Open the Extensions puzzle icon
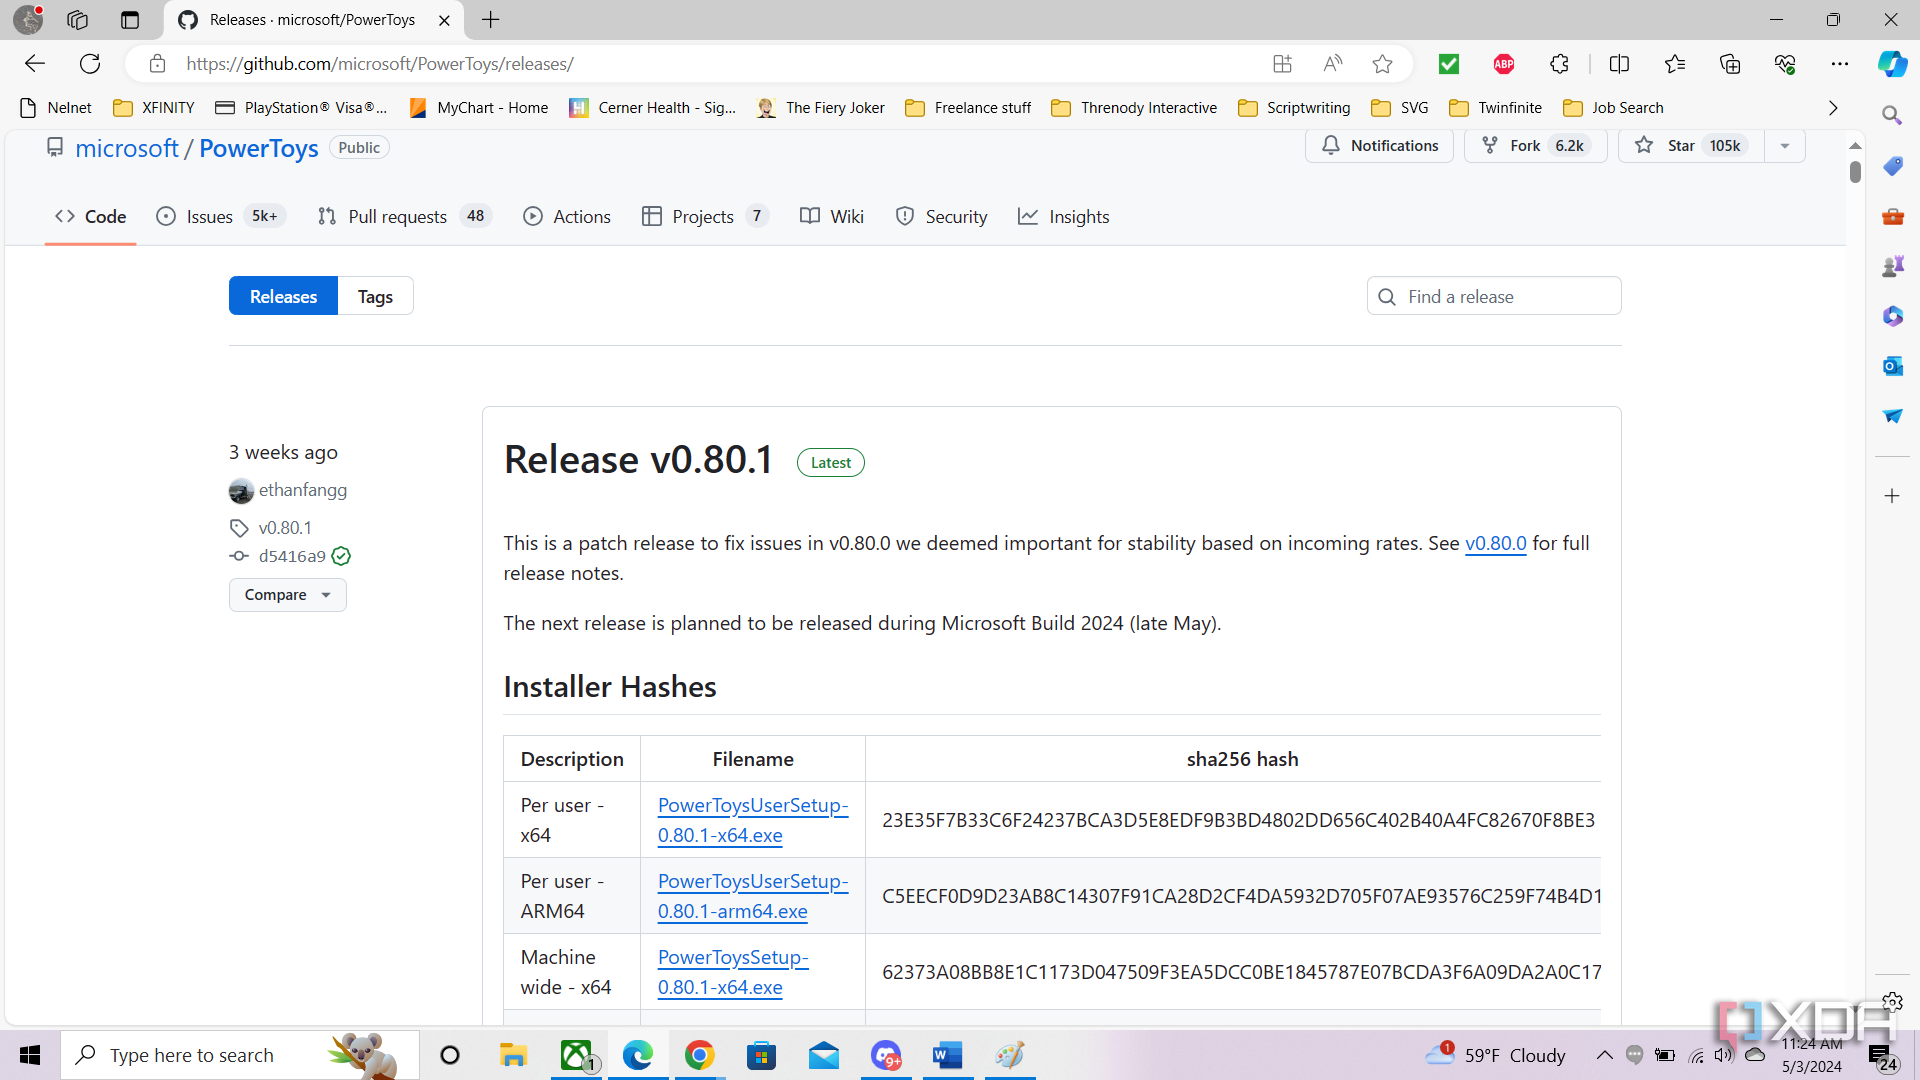Screen dimensions: 1920x1080 (1559, 64)
